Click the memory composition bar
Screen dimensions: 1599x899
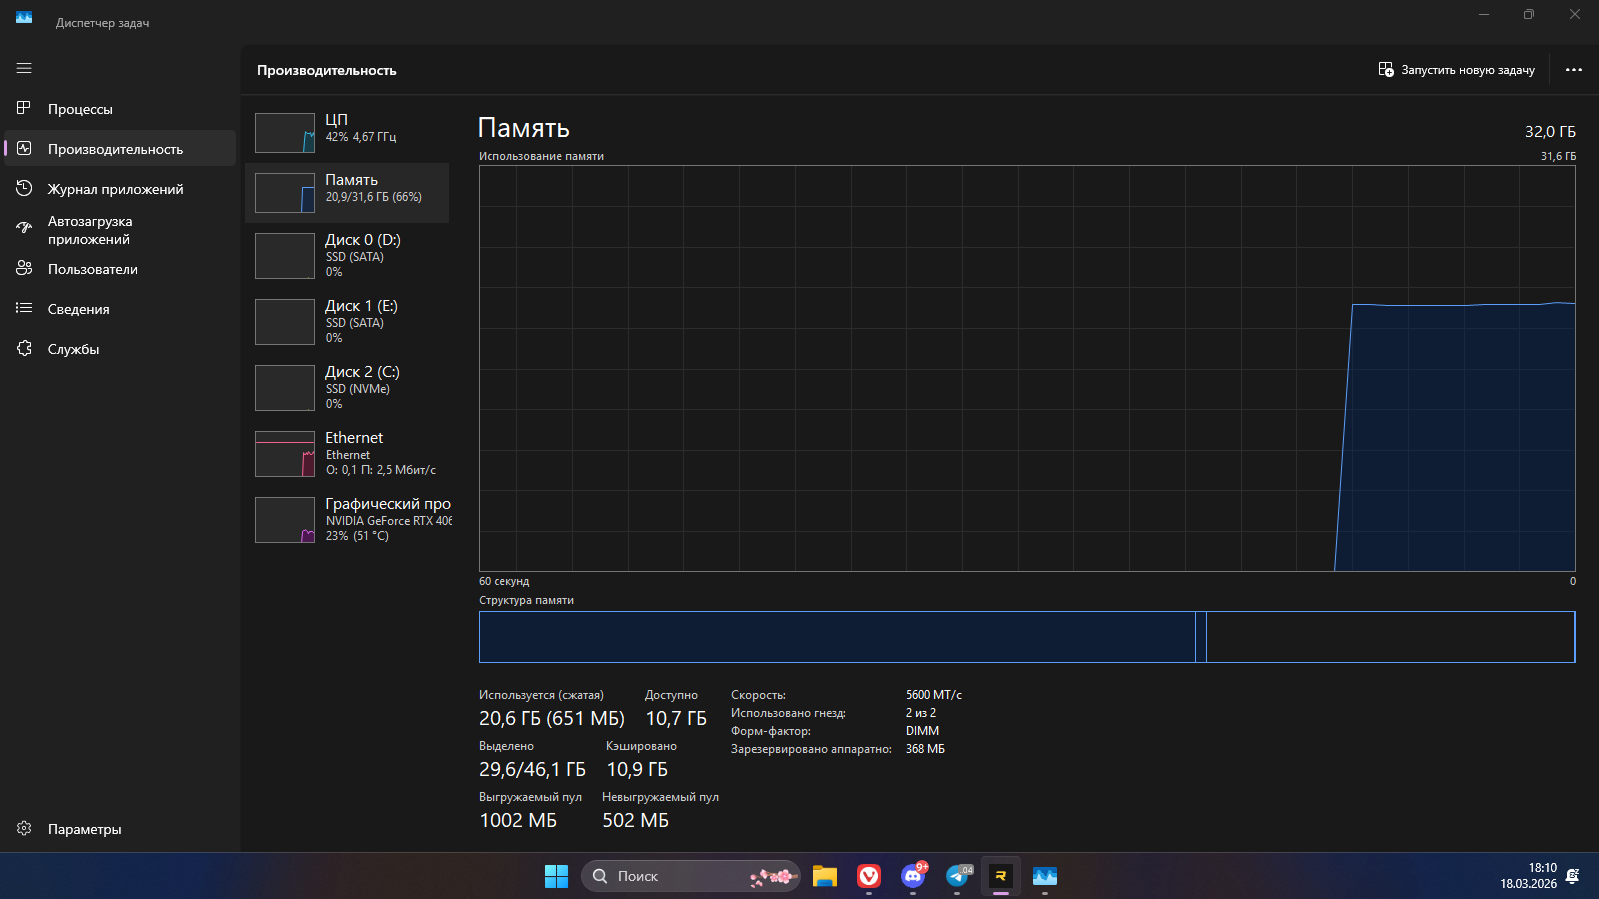pos(1026,637)
